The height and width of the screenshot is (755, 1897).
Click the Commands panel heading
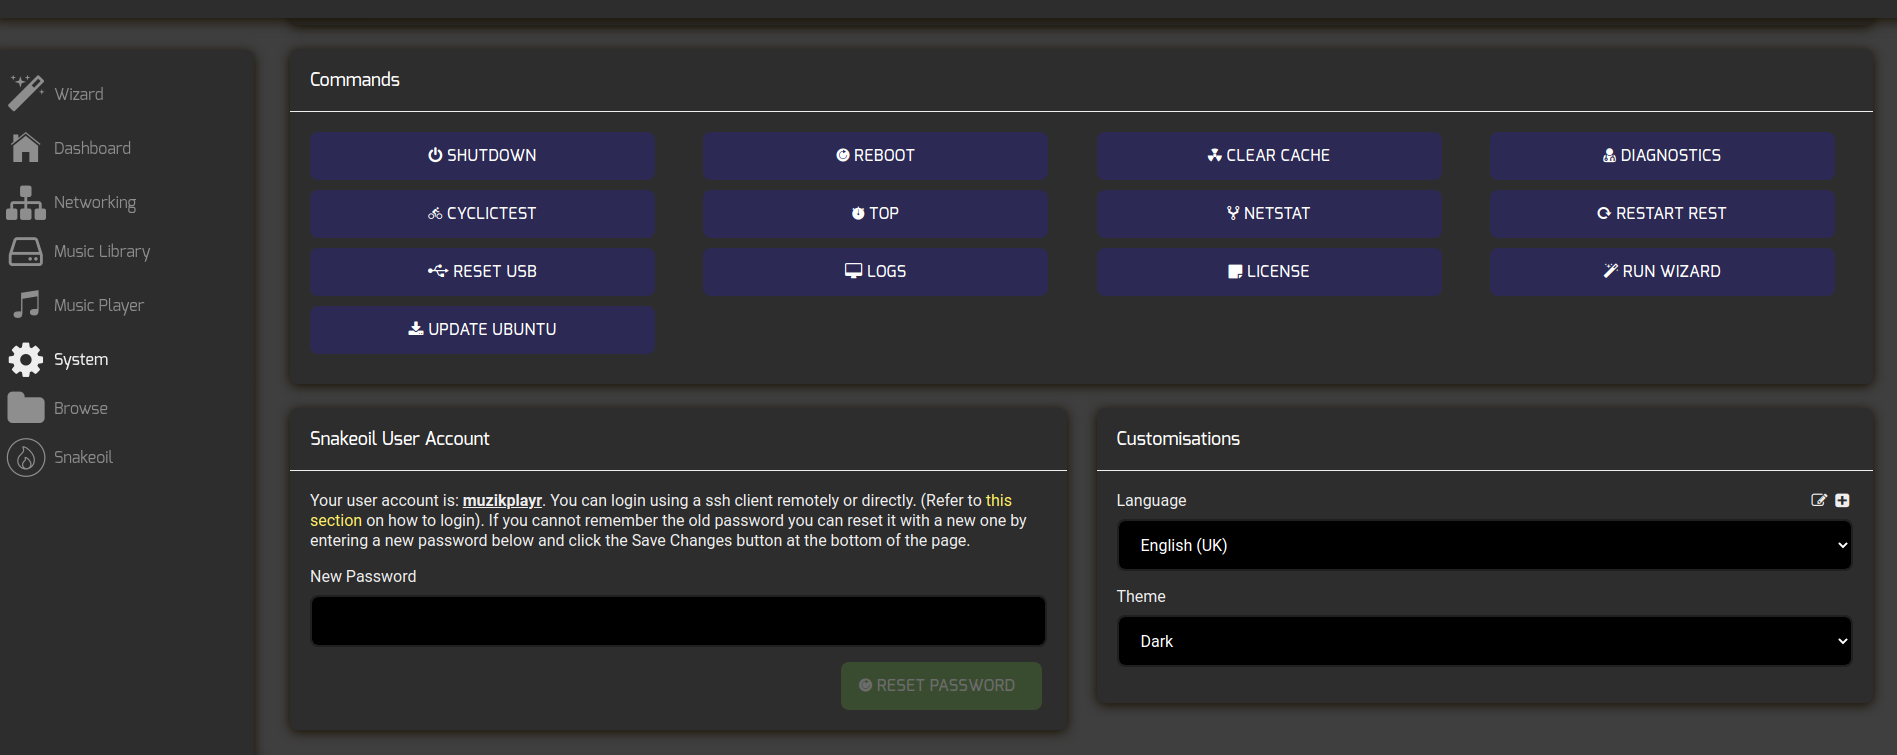point(355,79)
